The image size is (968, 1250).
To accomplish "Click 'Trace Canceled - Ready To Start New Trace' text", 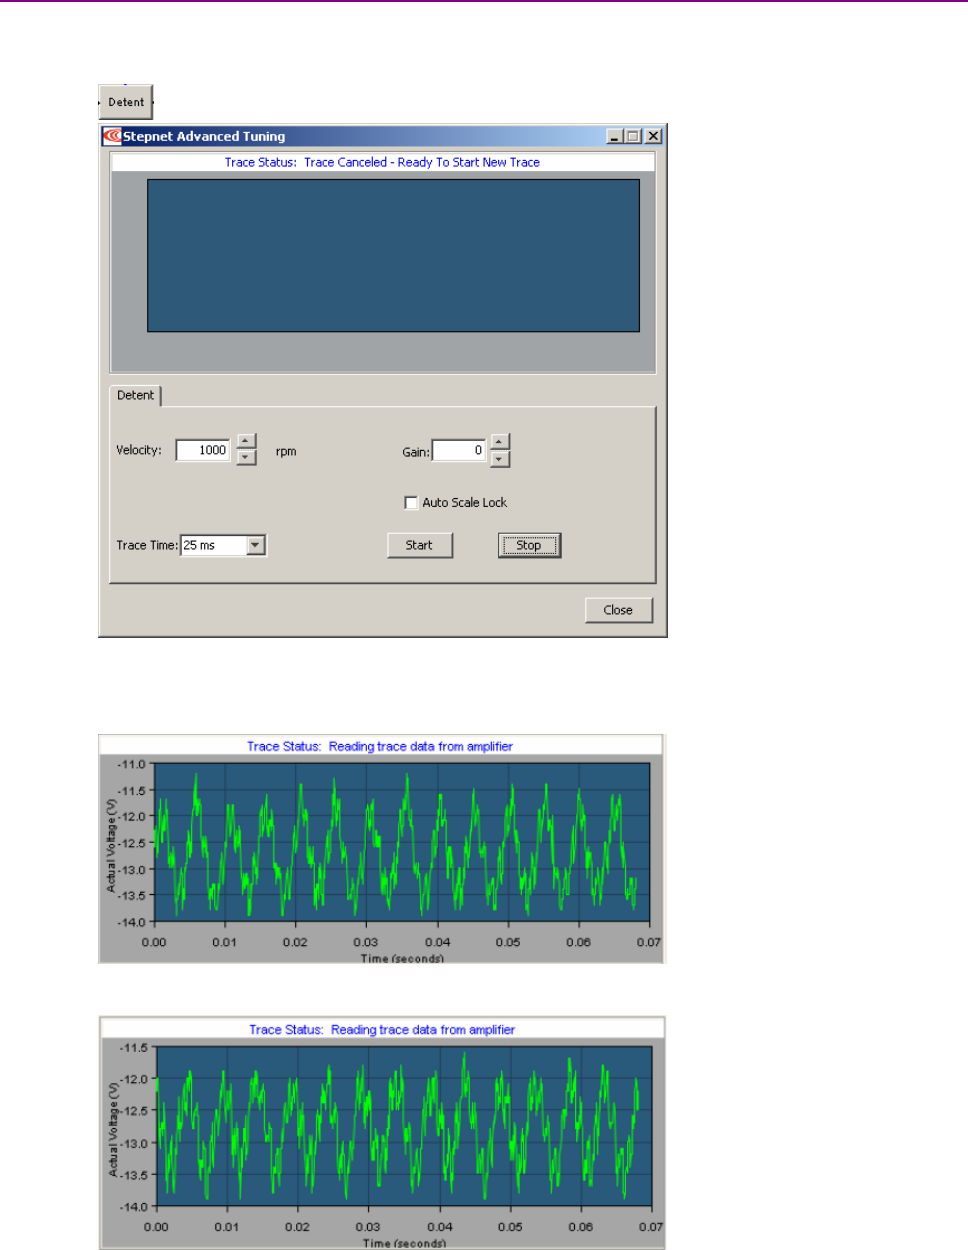I will [x=422, y=162].
